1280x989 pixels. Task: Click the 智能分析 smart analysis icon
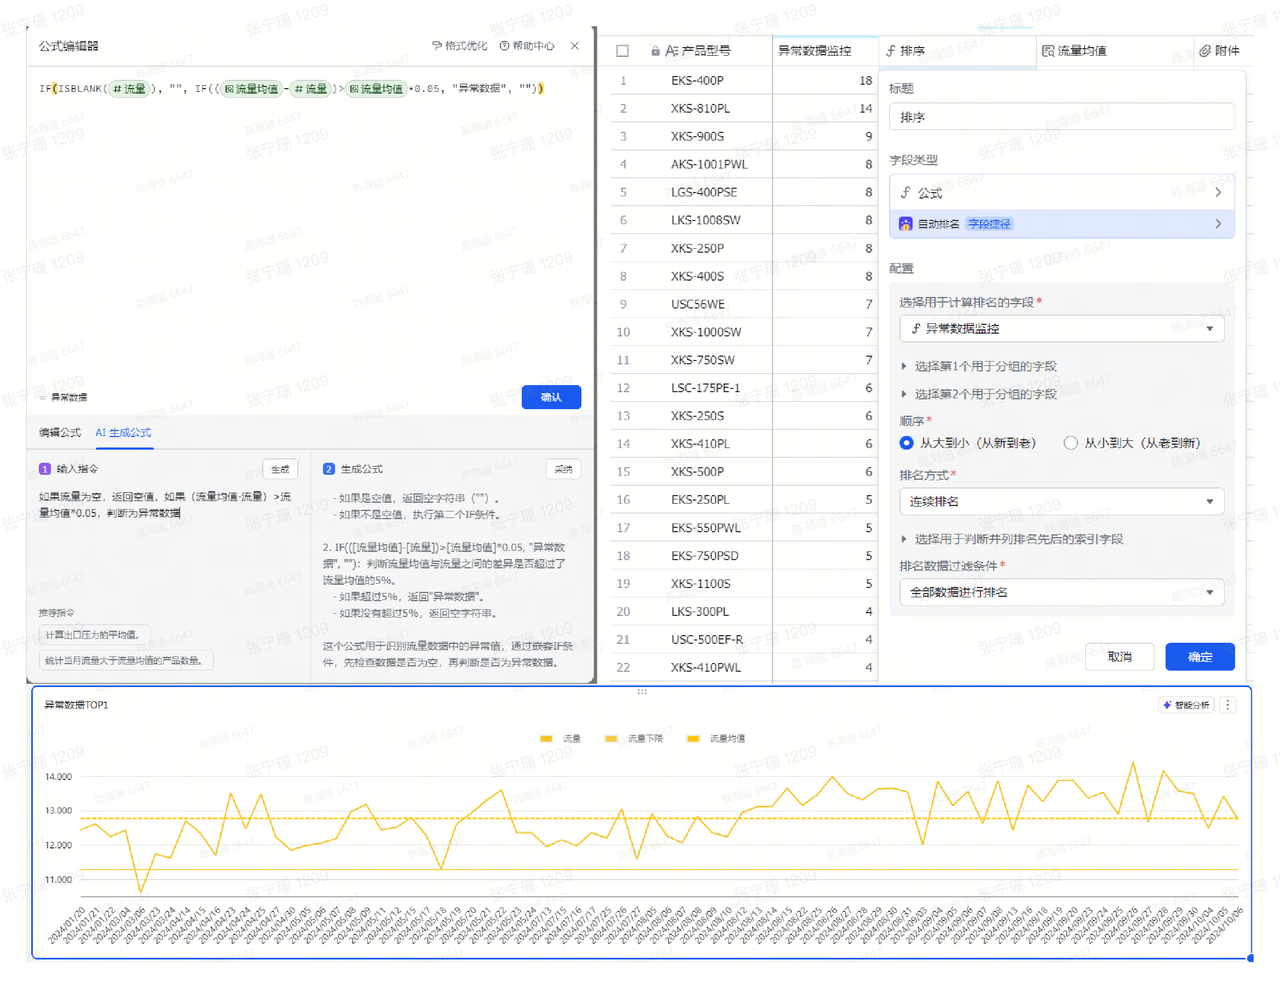tap(1166, 705)
